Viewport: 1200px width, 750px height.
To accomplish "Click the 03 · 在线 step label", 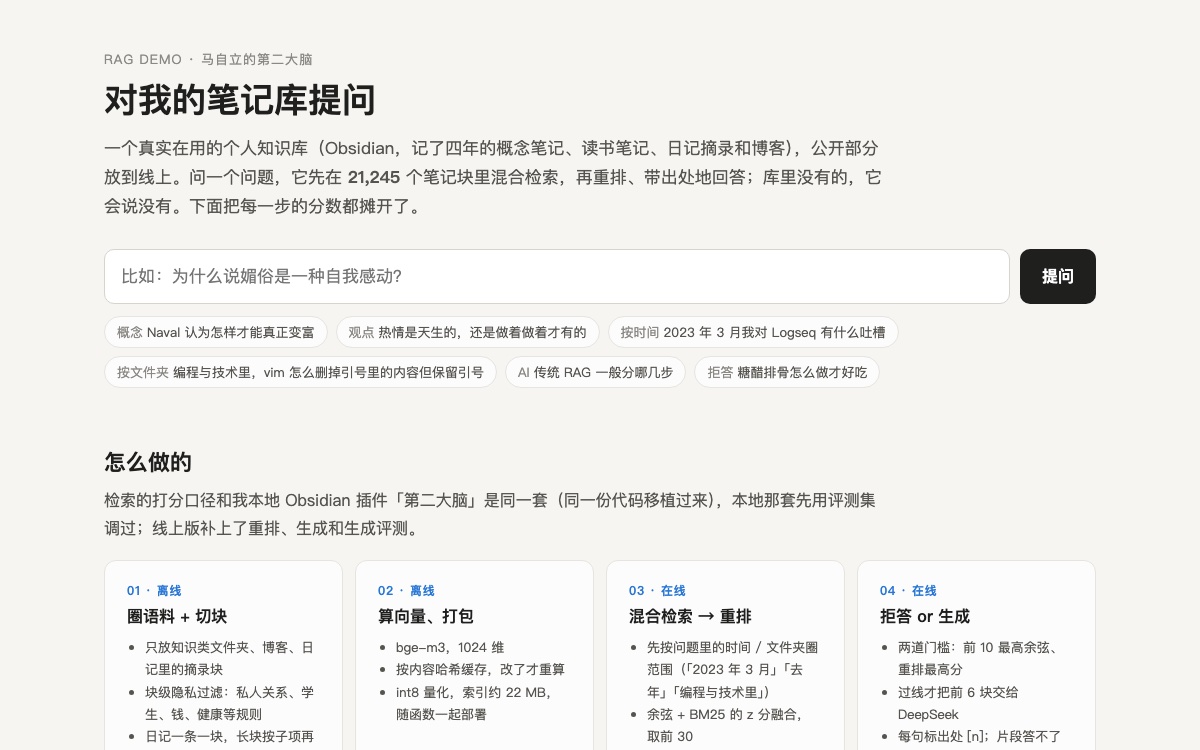I will click(x=657, y=591).
